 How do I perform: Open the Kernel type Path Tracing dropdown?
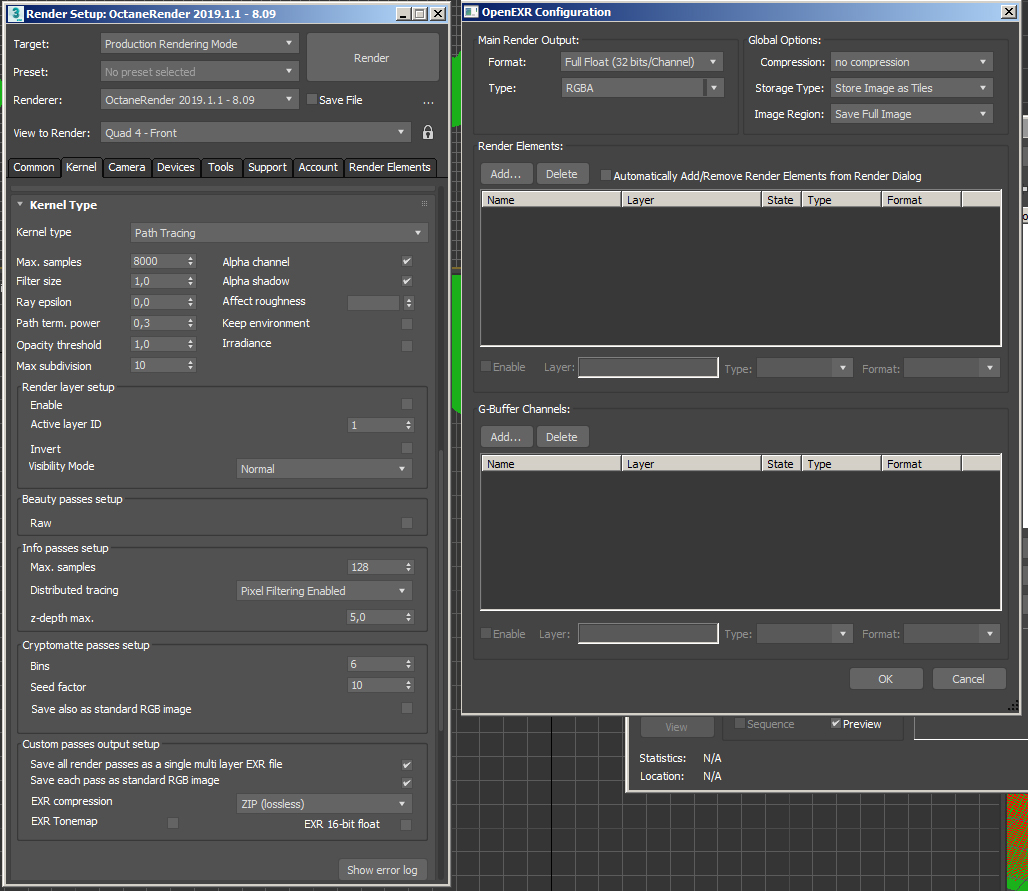coord(279,233)
